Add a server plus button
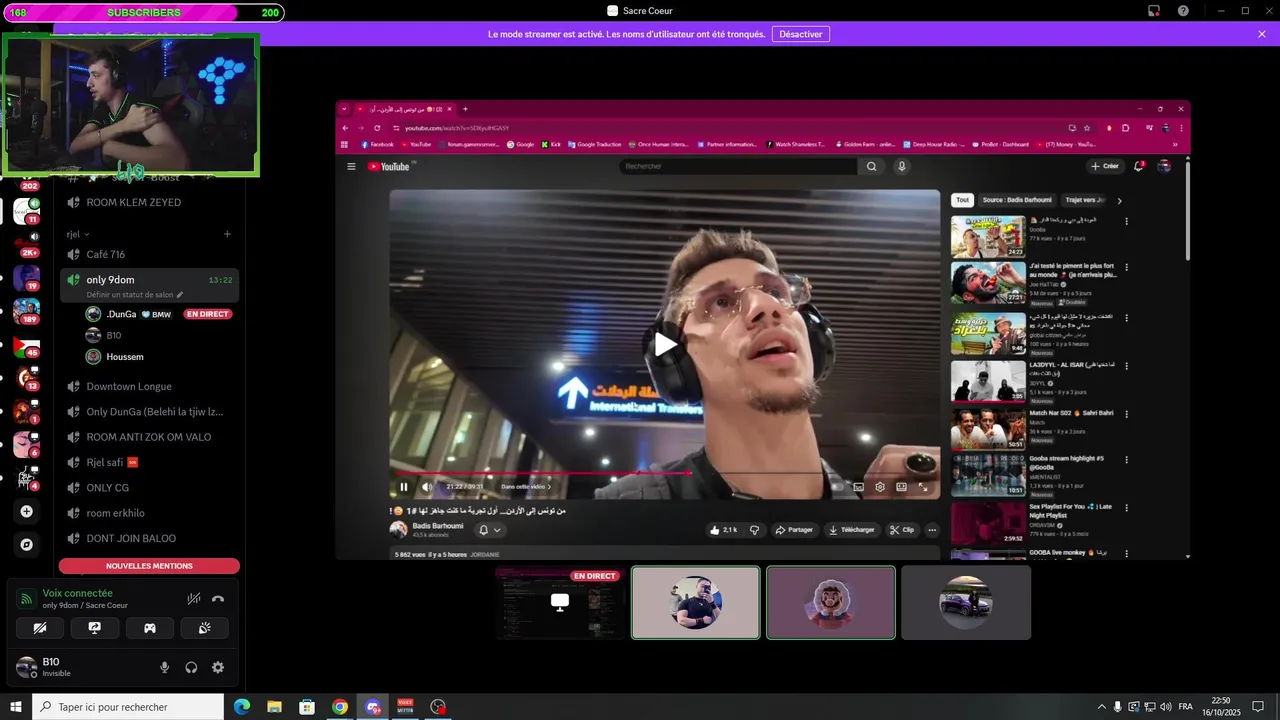 [x=27, y=511]
